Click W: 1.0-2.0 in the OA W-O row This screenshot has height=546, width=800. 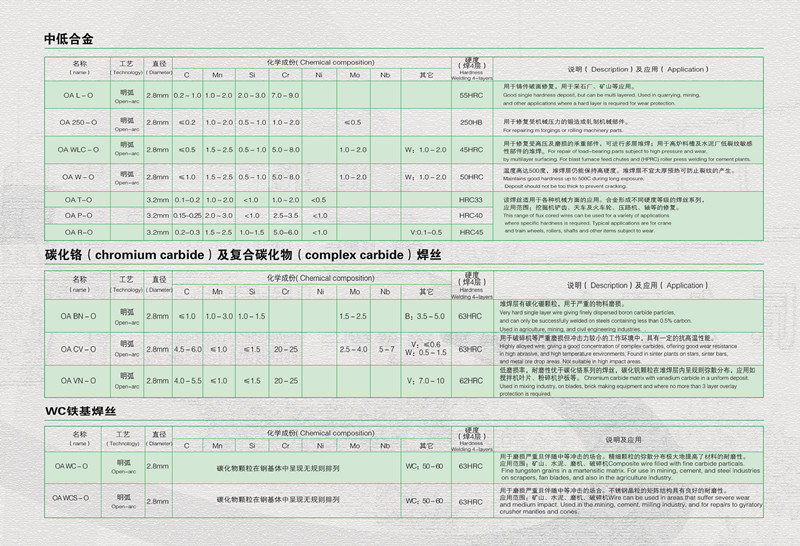[x=426, y=177]
